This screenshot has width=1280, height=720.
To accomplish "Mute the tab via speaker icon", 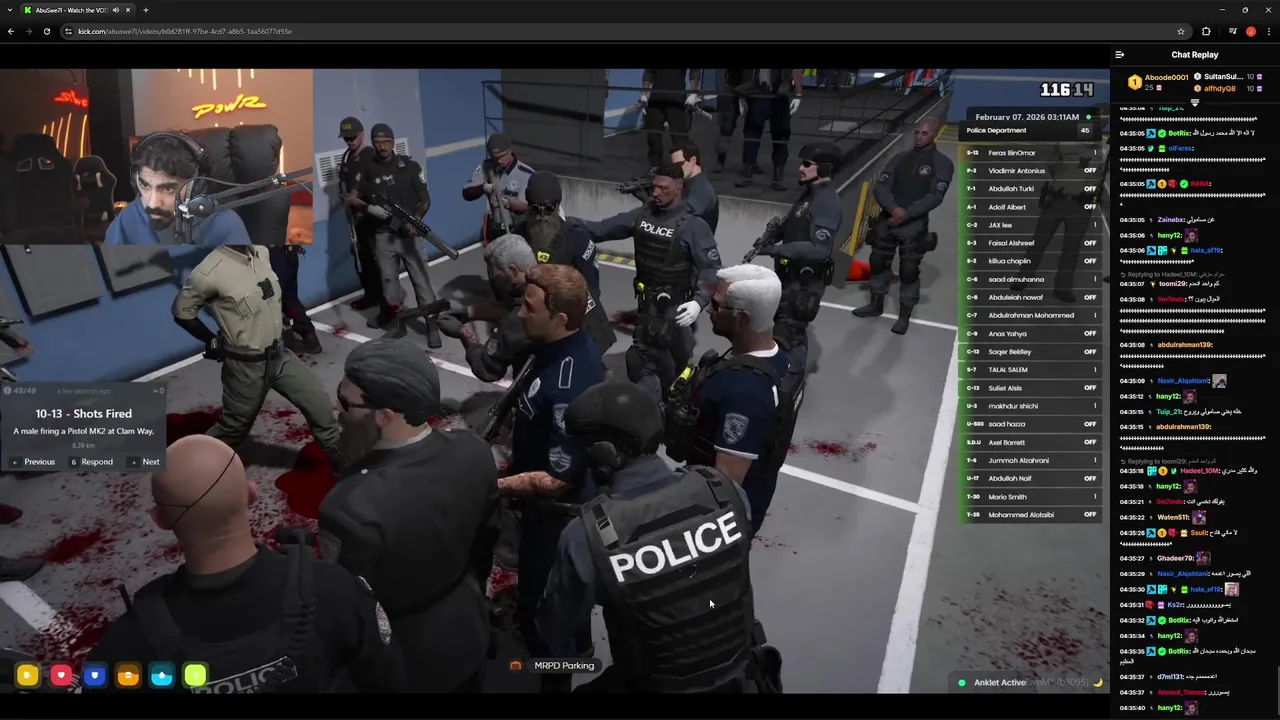I will [115, 10].
